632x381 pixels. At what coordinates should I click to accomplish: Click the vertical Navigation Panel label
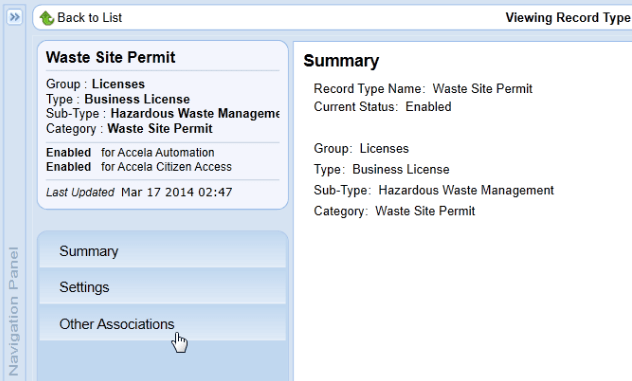click(x=13, y=311)
